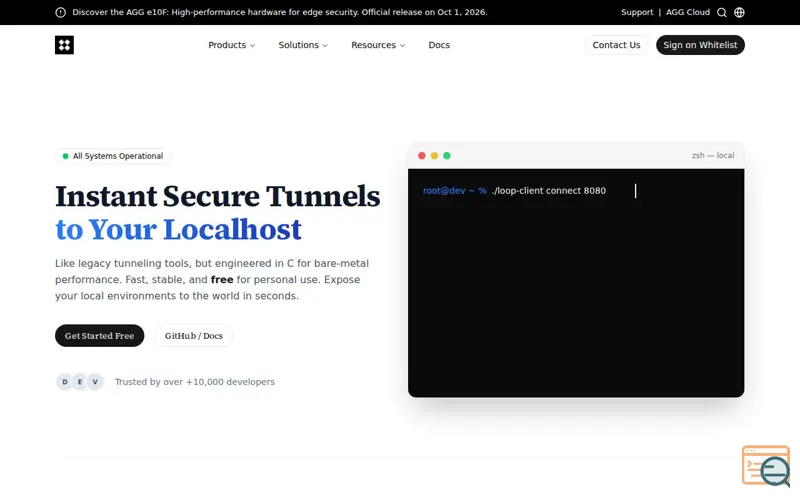Open the Docs nav item

point(439,45)
